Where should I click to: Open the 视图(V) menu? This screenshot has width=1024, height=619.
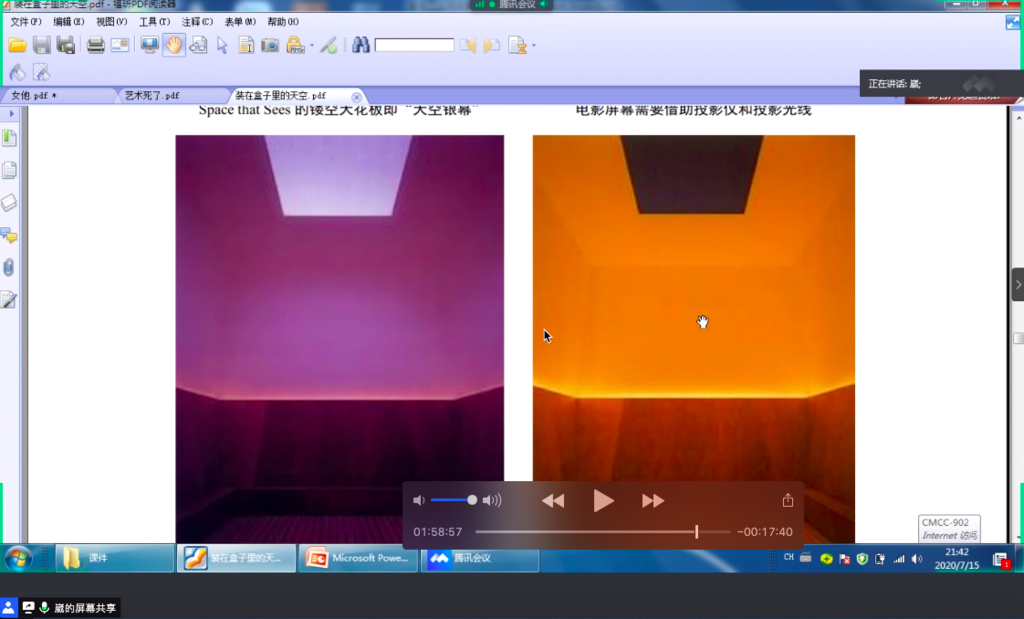[112, 22]
